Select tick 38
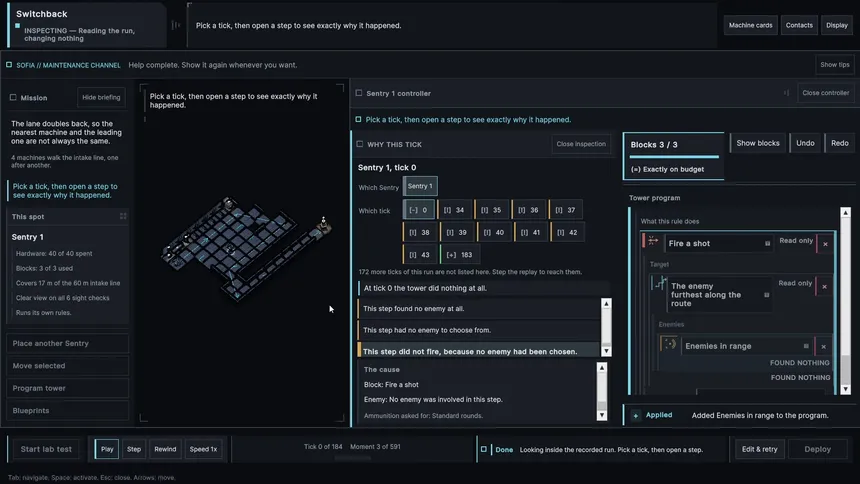Viewport: 860px width, 484px height. [419, 232]
